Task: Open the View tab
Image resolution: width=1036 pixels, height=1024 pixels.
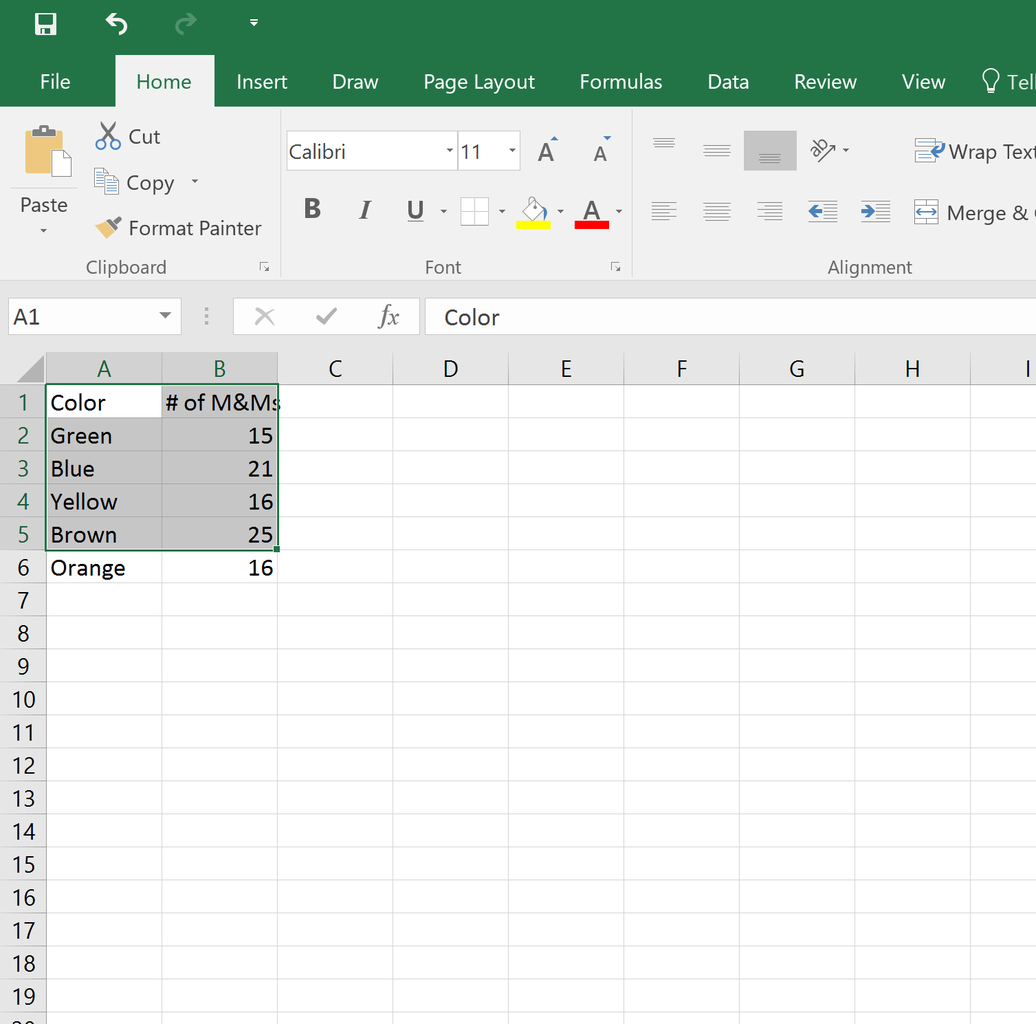Action: coord(923,82)
